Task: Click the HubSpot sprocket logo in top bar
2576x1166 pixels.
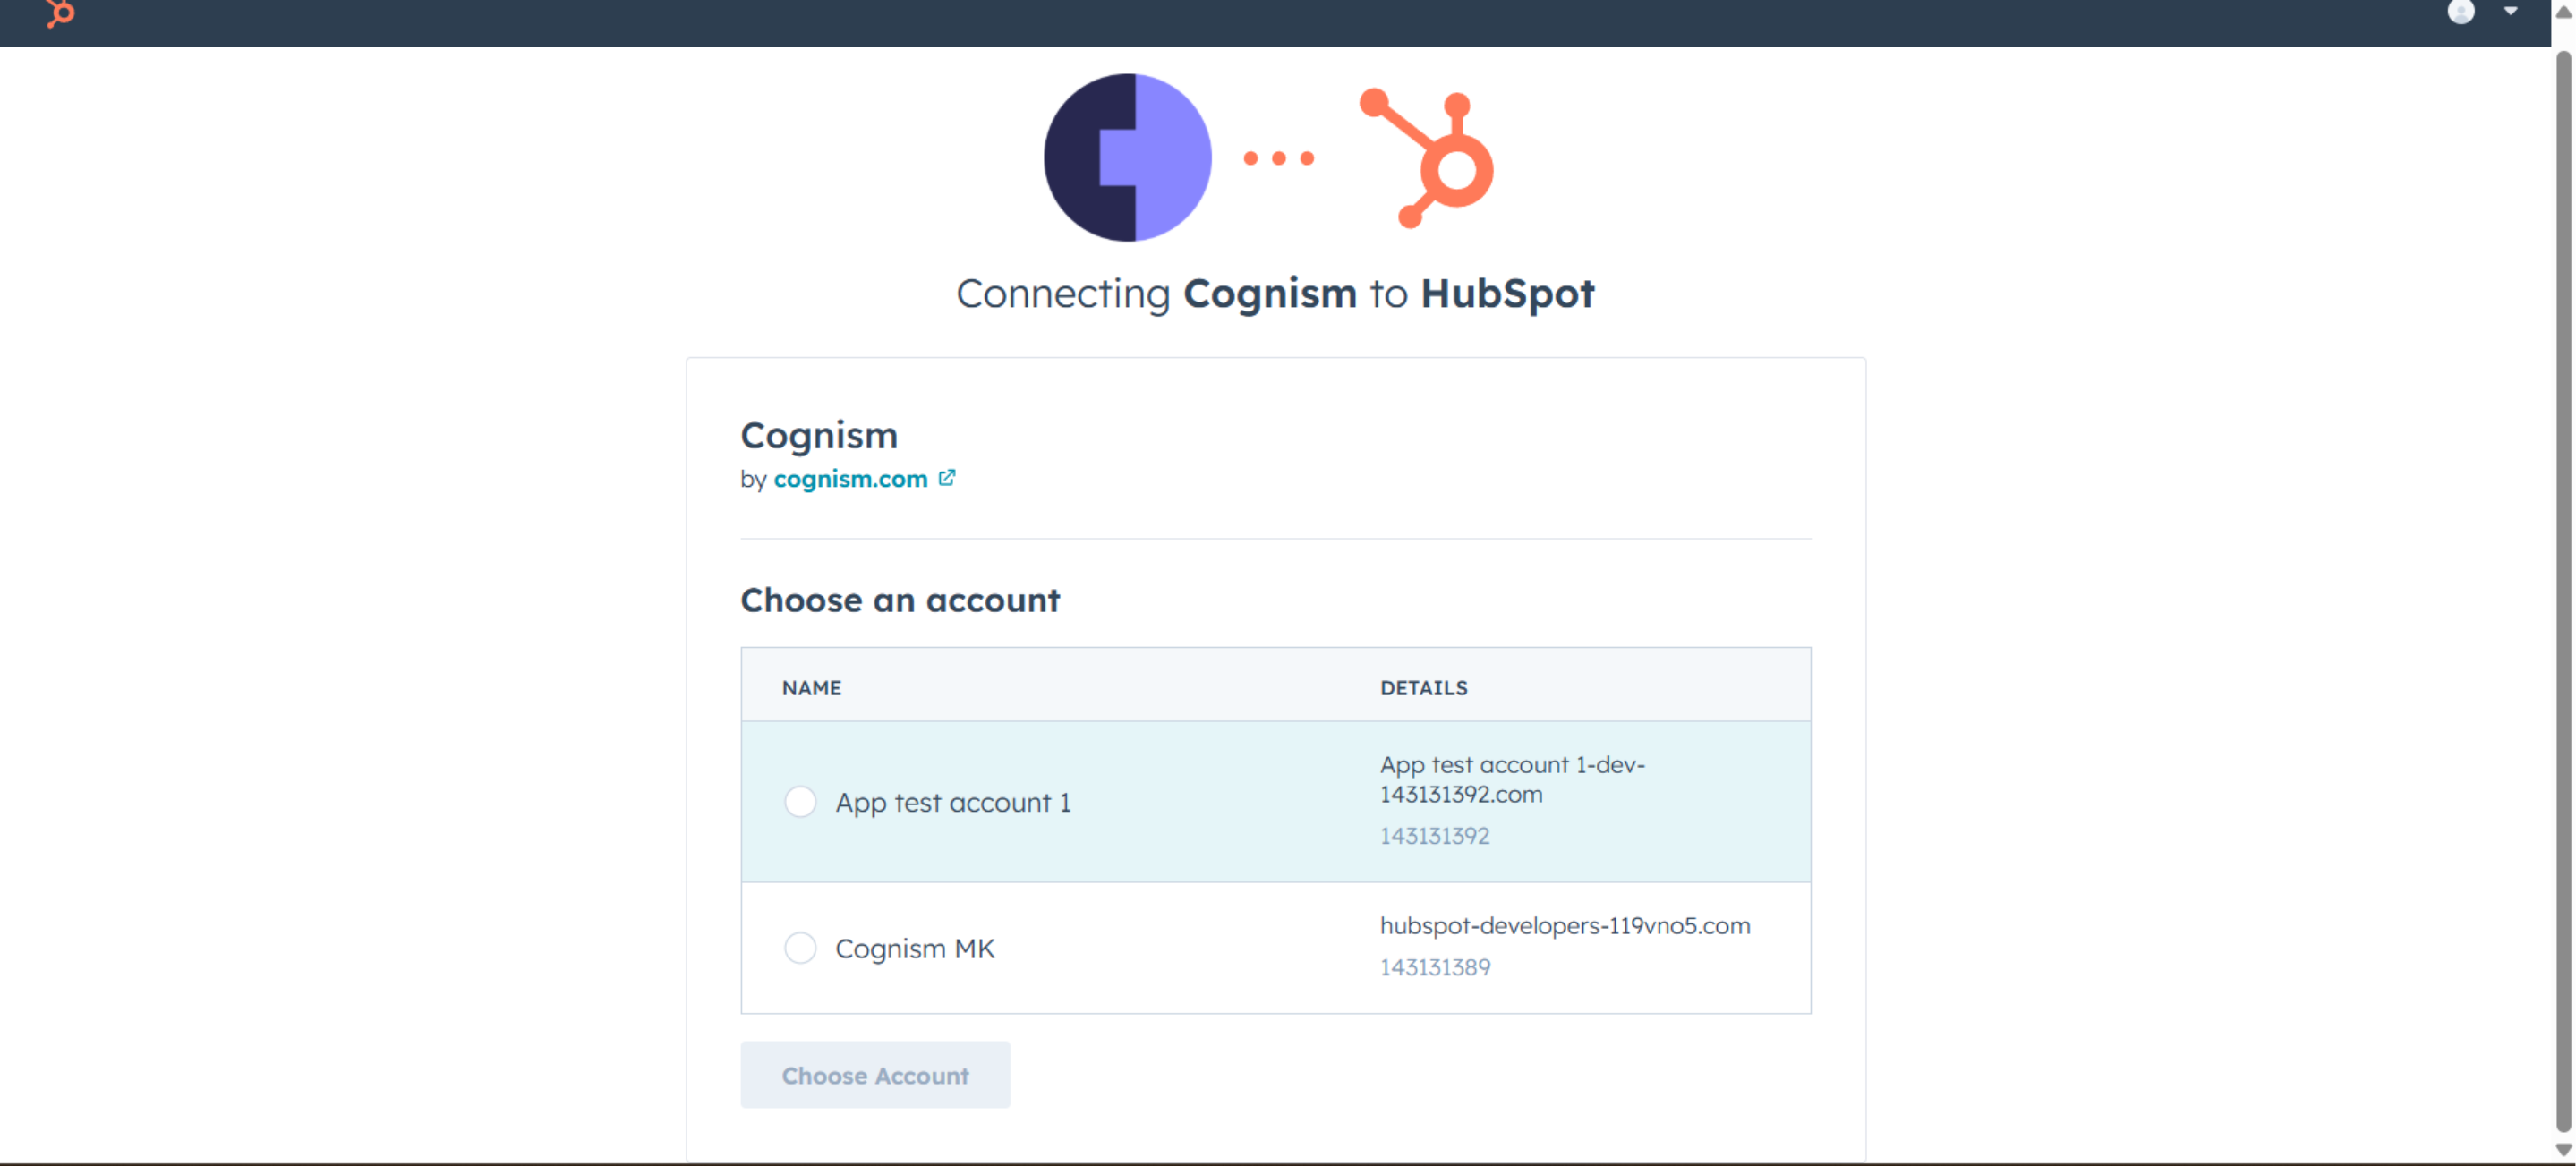Action: [x=60, y=13]
